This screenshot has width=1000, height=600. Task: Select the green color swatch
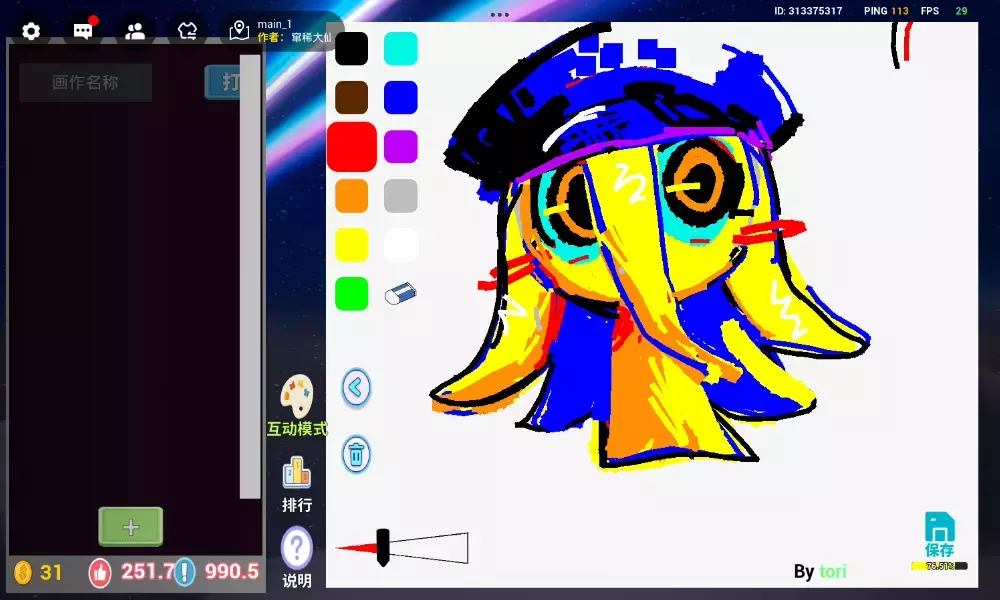351,294
